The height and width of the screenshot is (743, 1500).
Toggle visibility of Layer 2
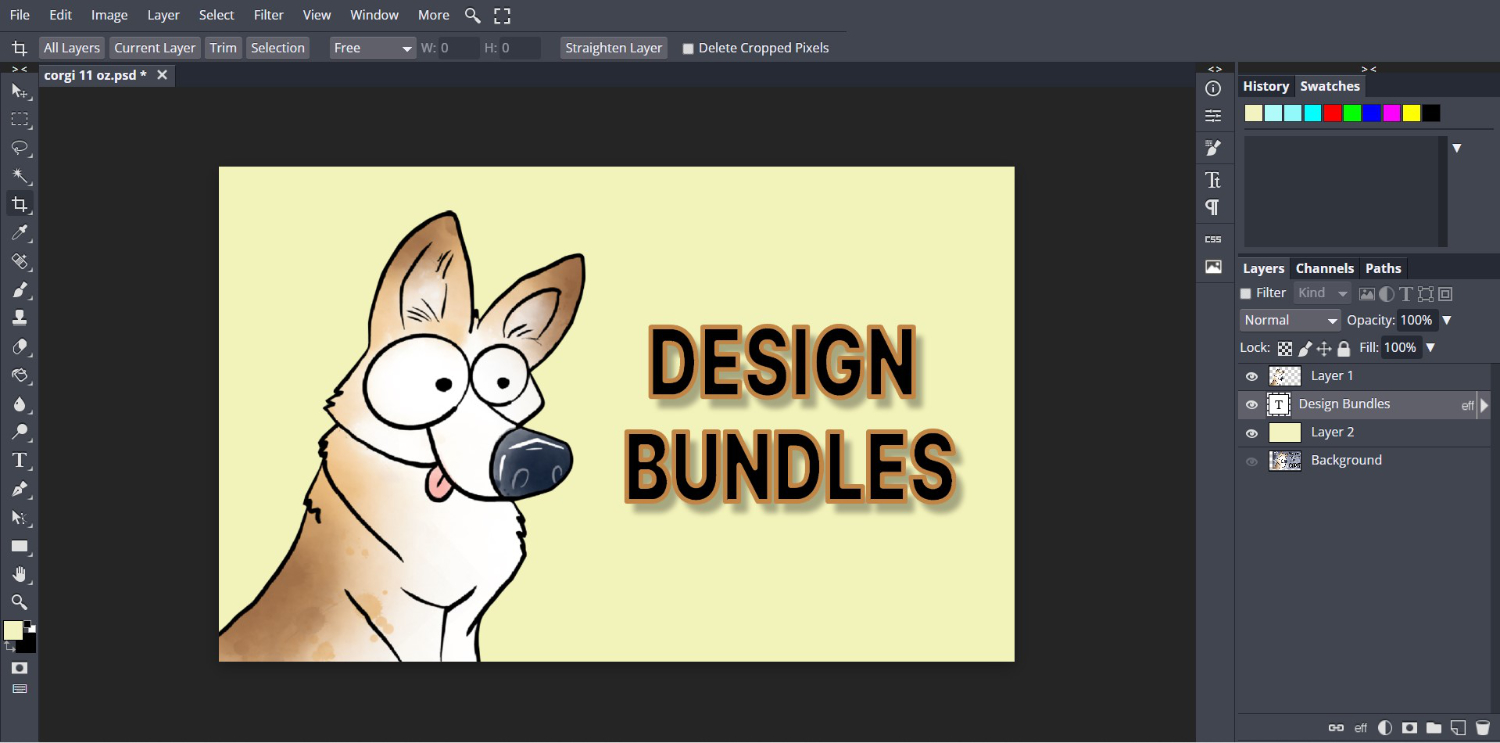click(1251, 433)
